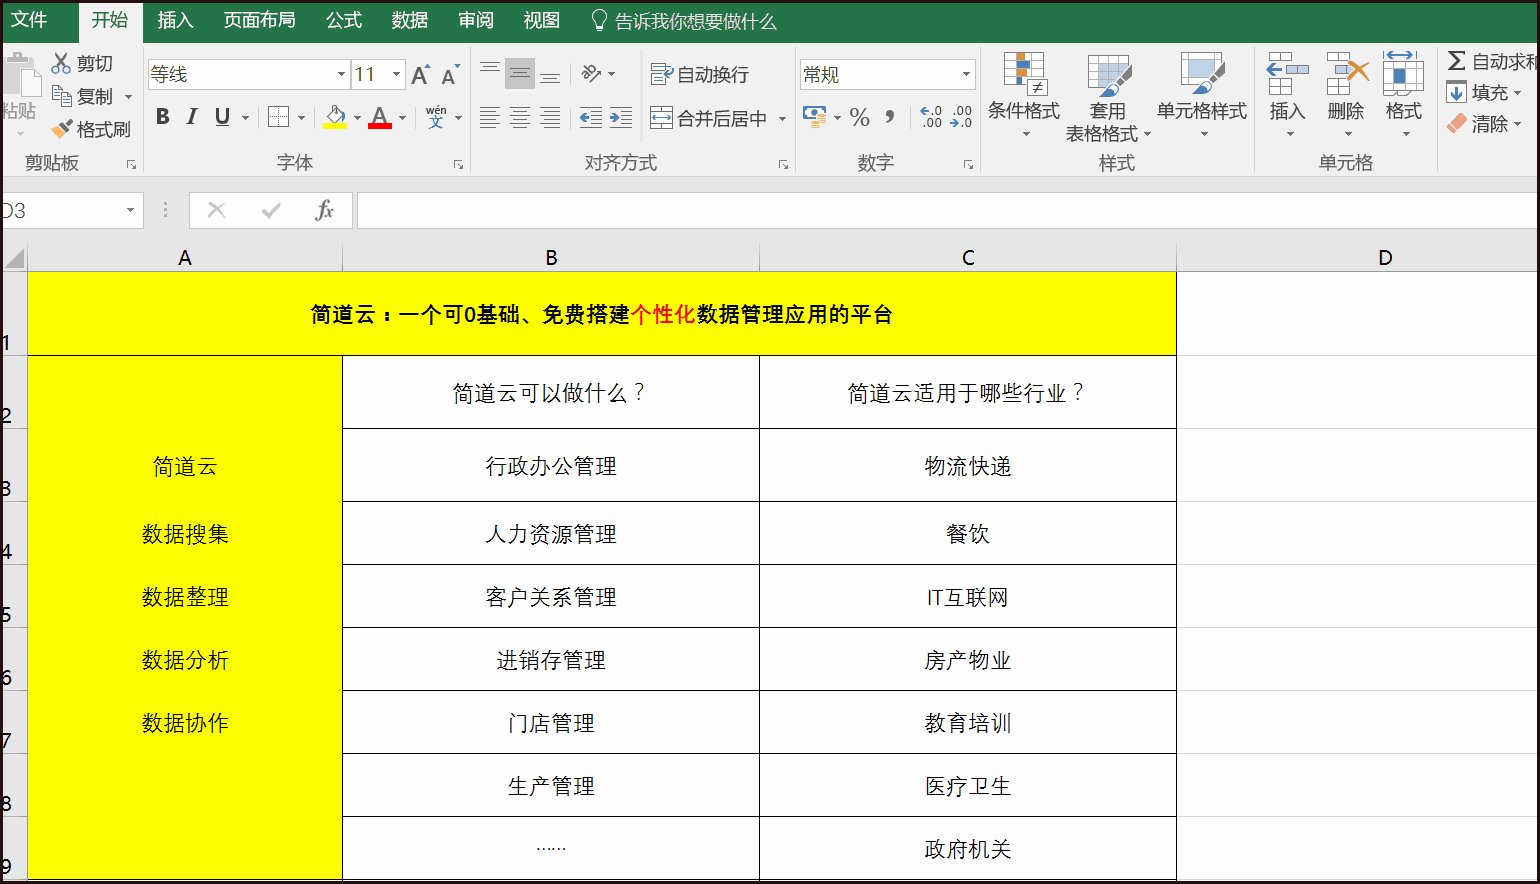Click increase indent icon

pyautogui.click(x=621, y=118)
